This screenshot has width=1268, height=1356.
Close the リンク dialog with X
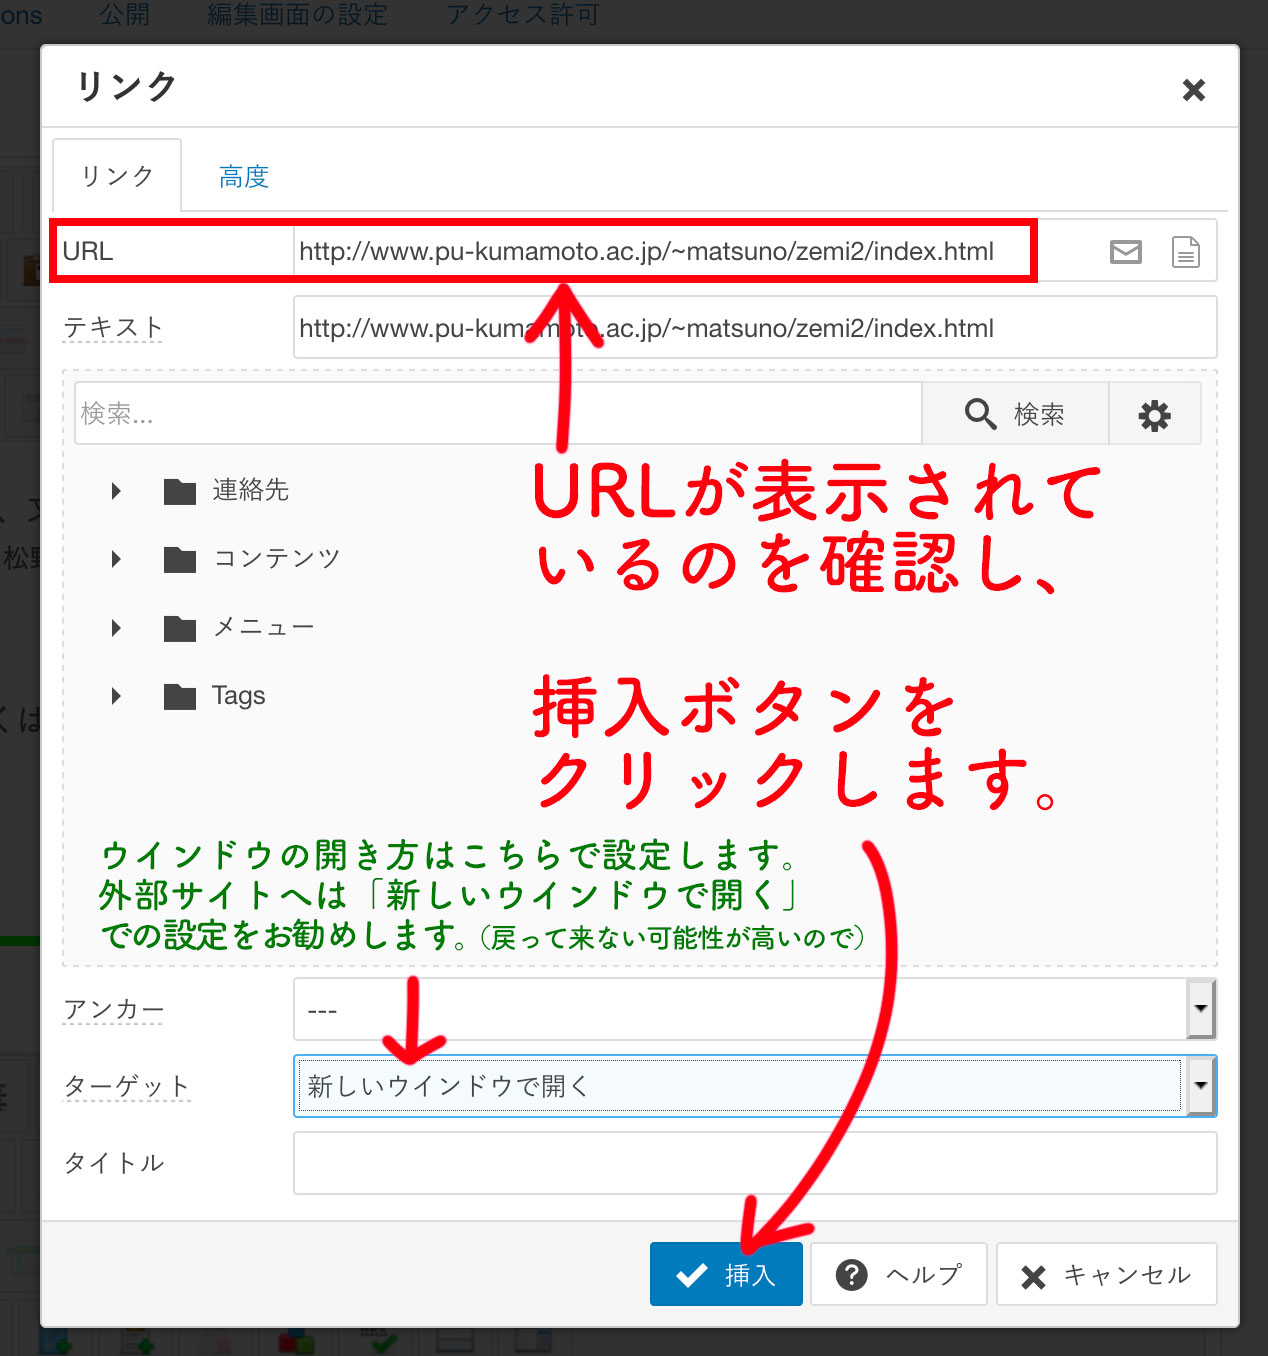pos(1193,90)
